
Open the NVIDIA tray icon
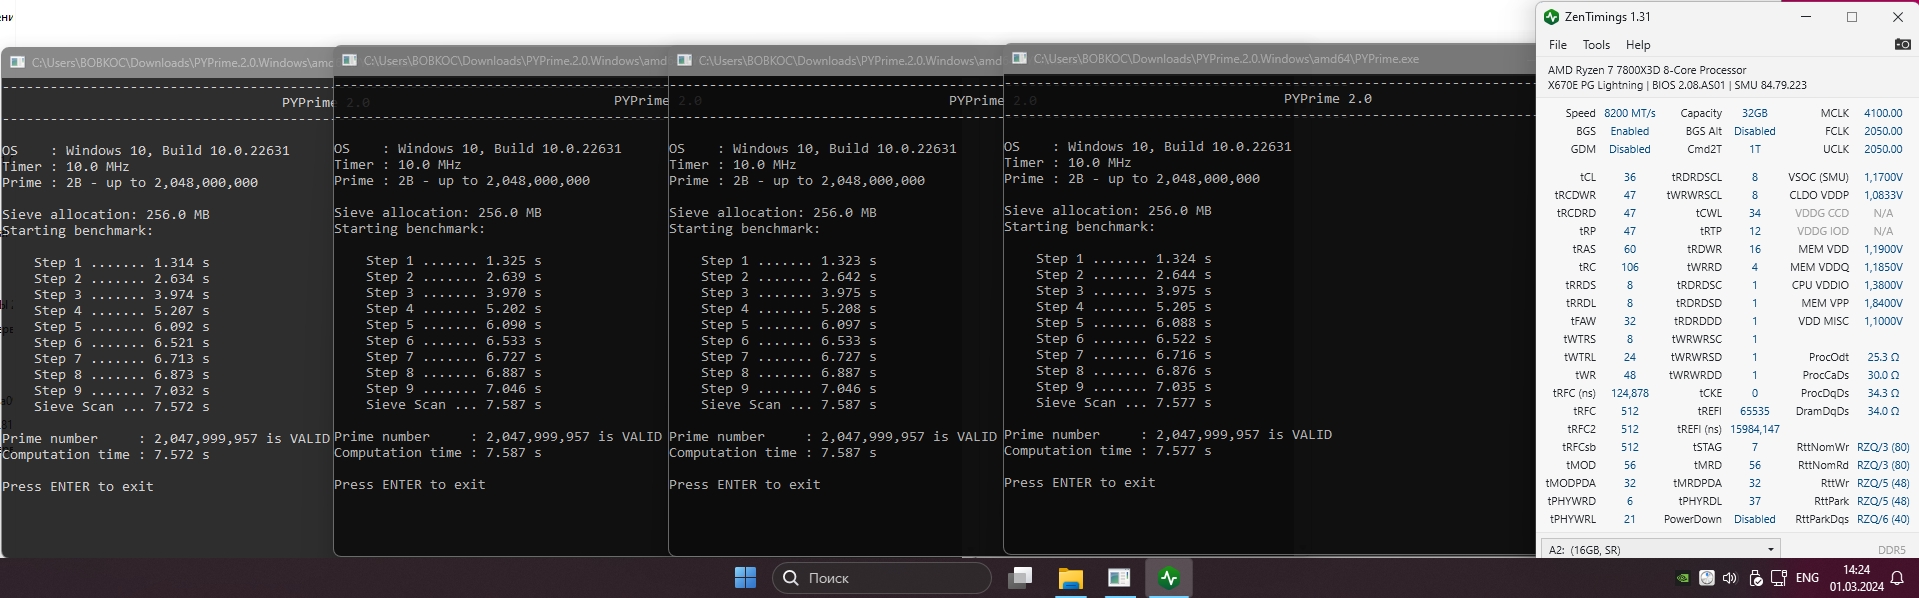point(1683,578)
